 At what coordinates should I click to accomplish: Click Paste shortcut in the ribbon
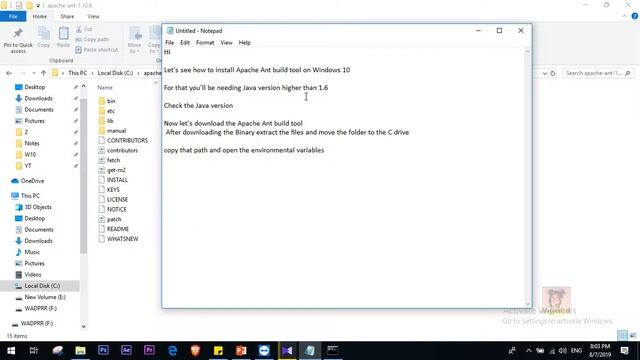click(97, 49)
